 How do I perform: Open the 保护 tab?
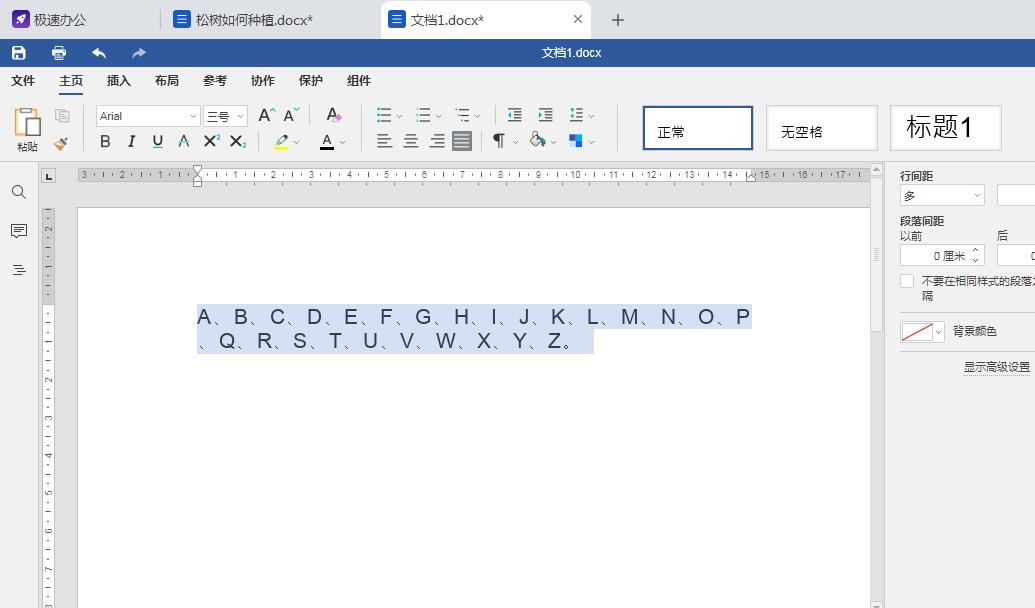pyautogui.click(x=311, y=81)
